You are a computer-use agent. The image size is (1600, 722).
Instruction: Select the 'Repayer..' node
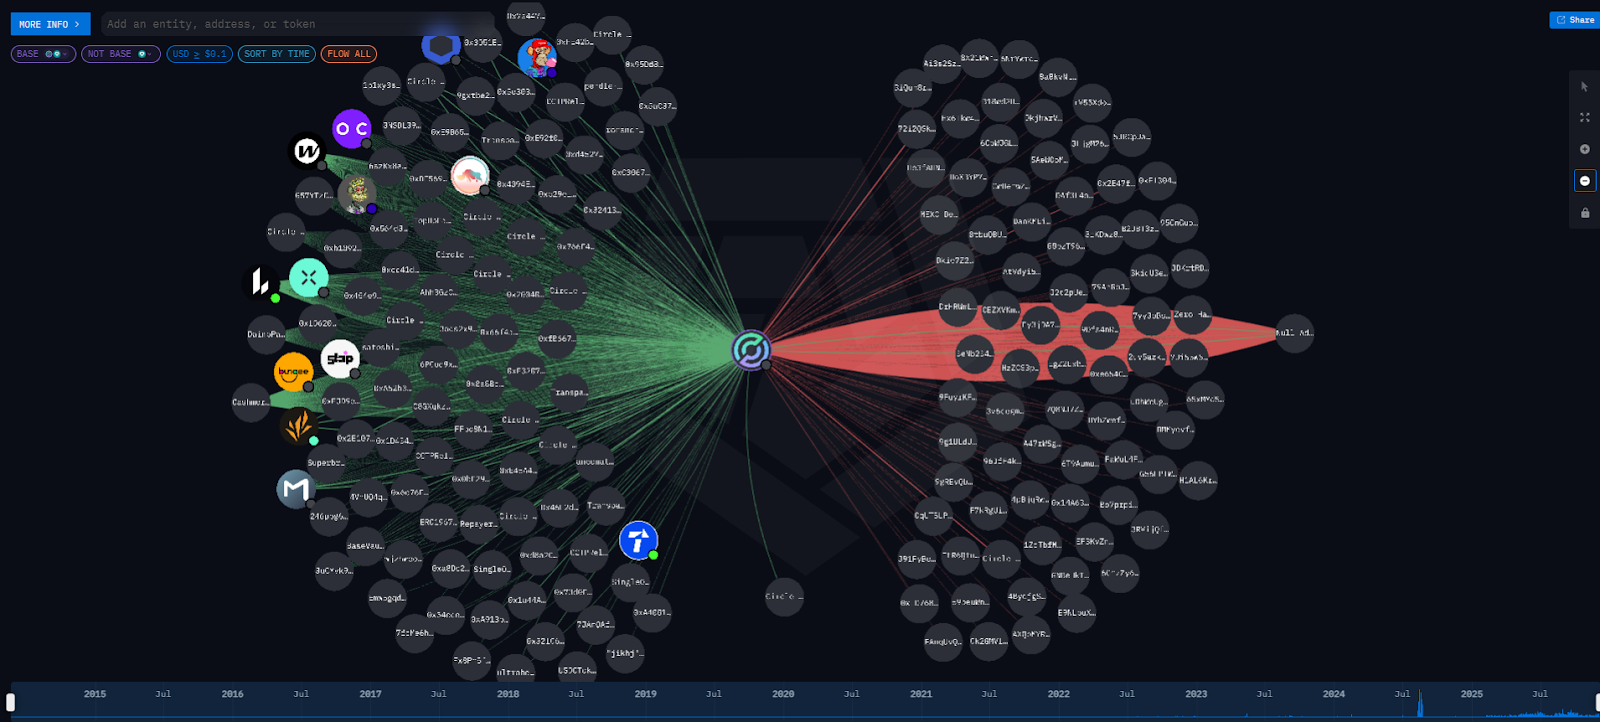click(478, 524)
